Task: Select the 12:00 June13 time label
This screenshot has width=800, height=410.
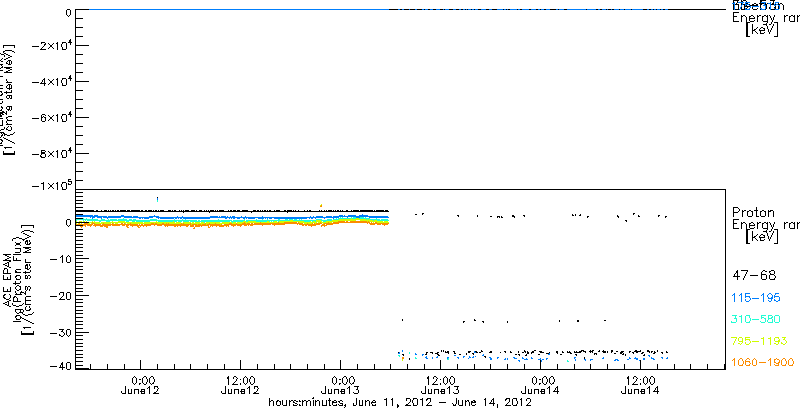Action: [x=440, y=385]
